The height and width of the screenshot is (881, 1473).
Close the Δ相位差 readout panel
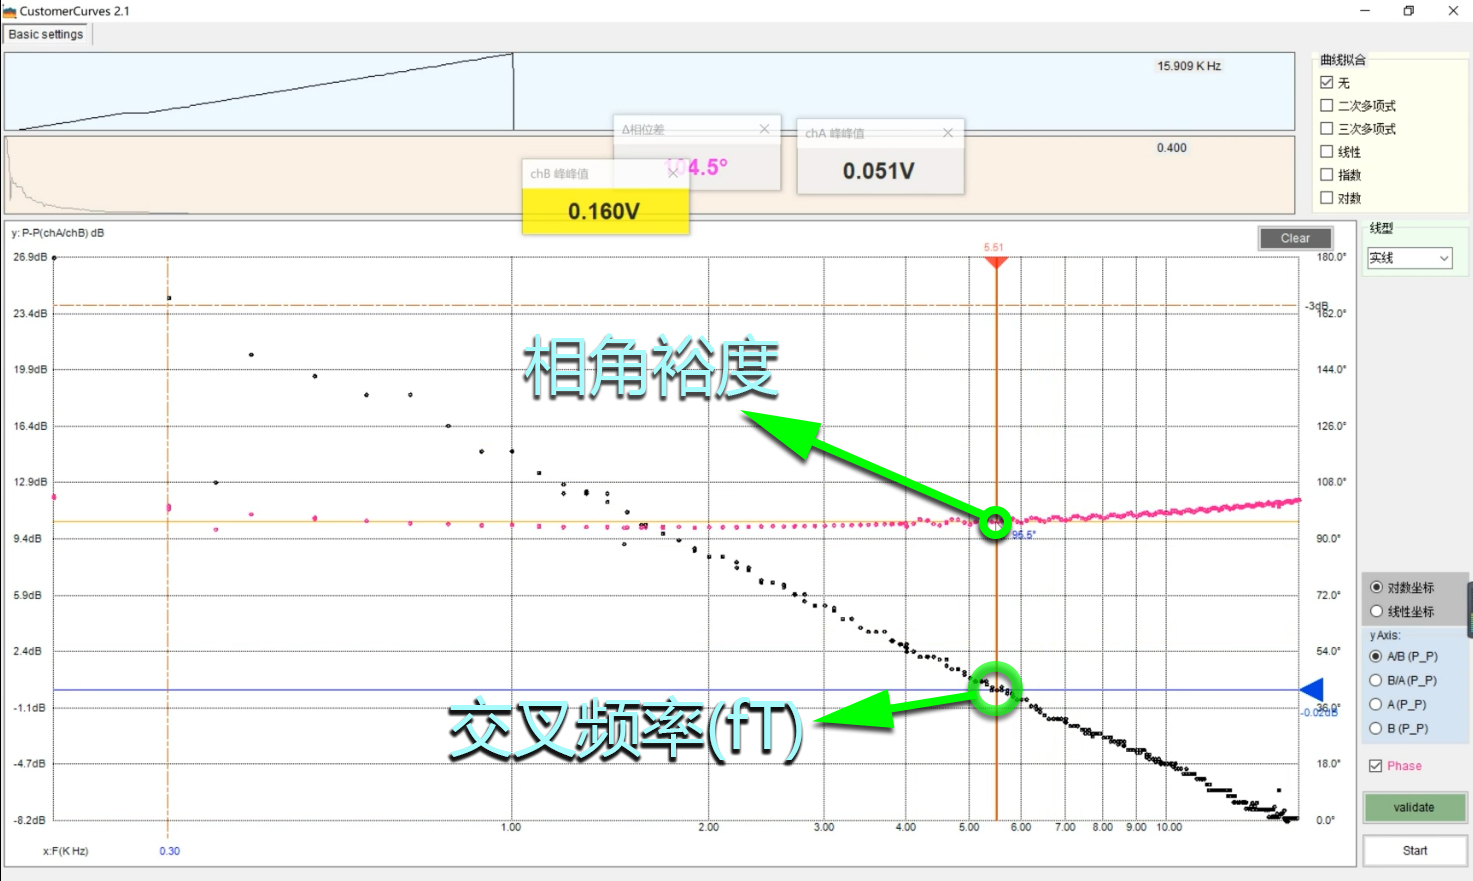tap(765, 129)
